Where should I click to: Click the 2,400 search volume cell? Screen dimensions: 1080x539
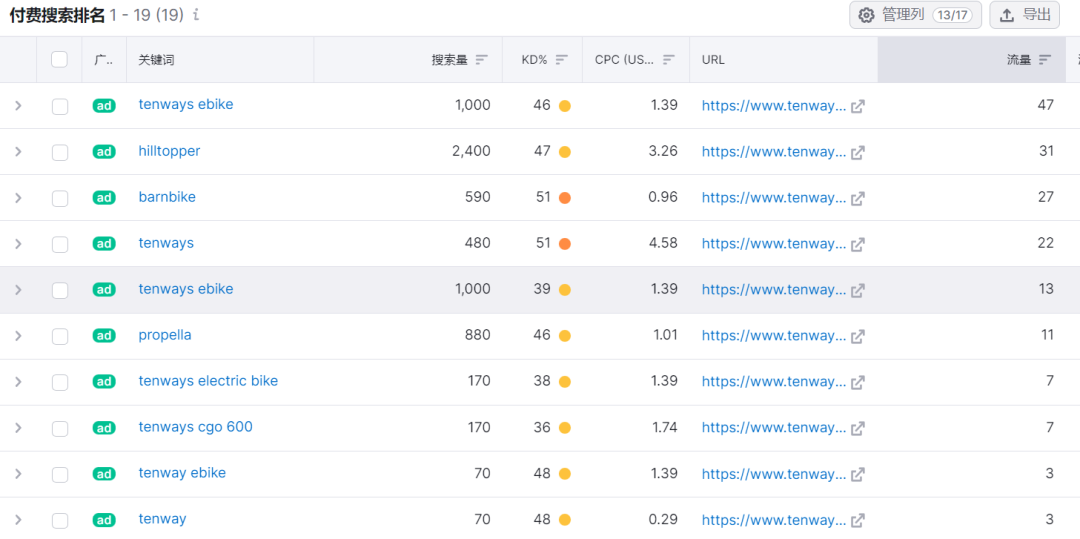tap(471, 151)
